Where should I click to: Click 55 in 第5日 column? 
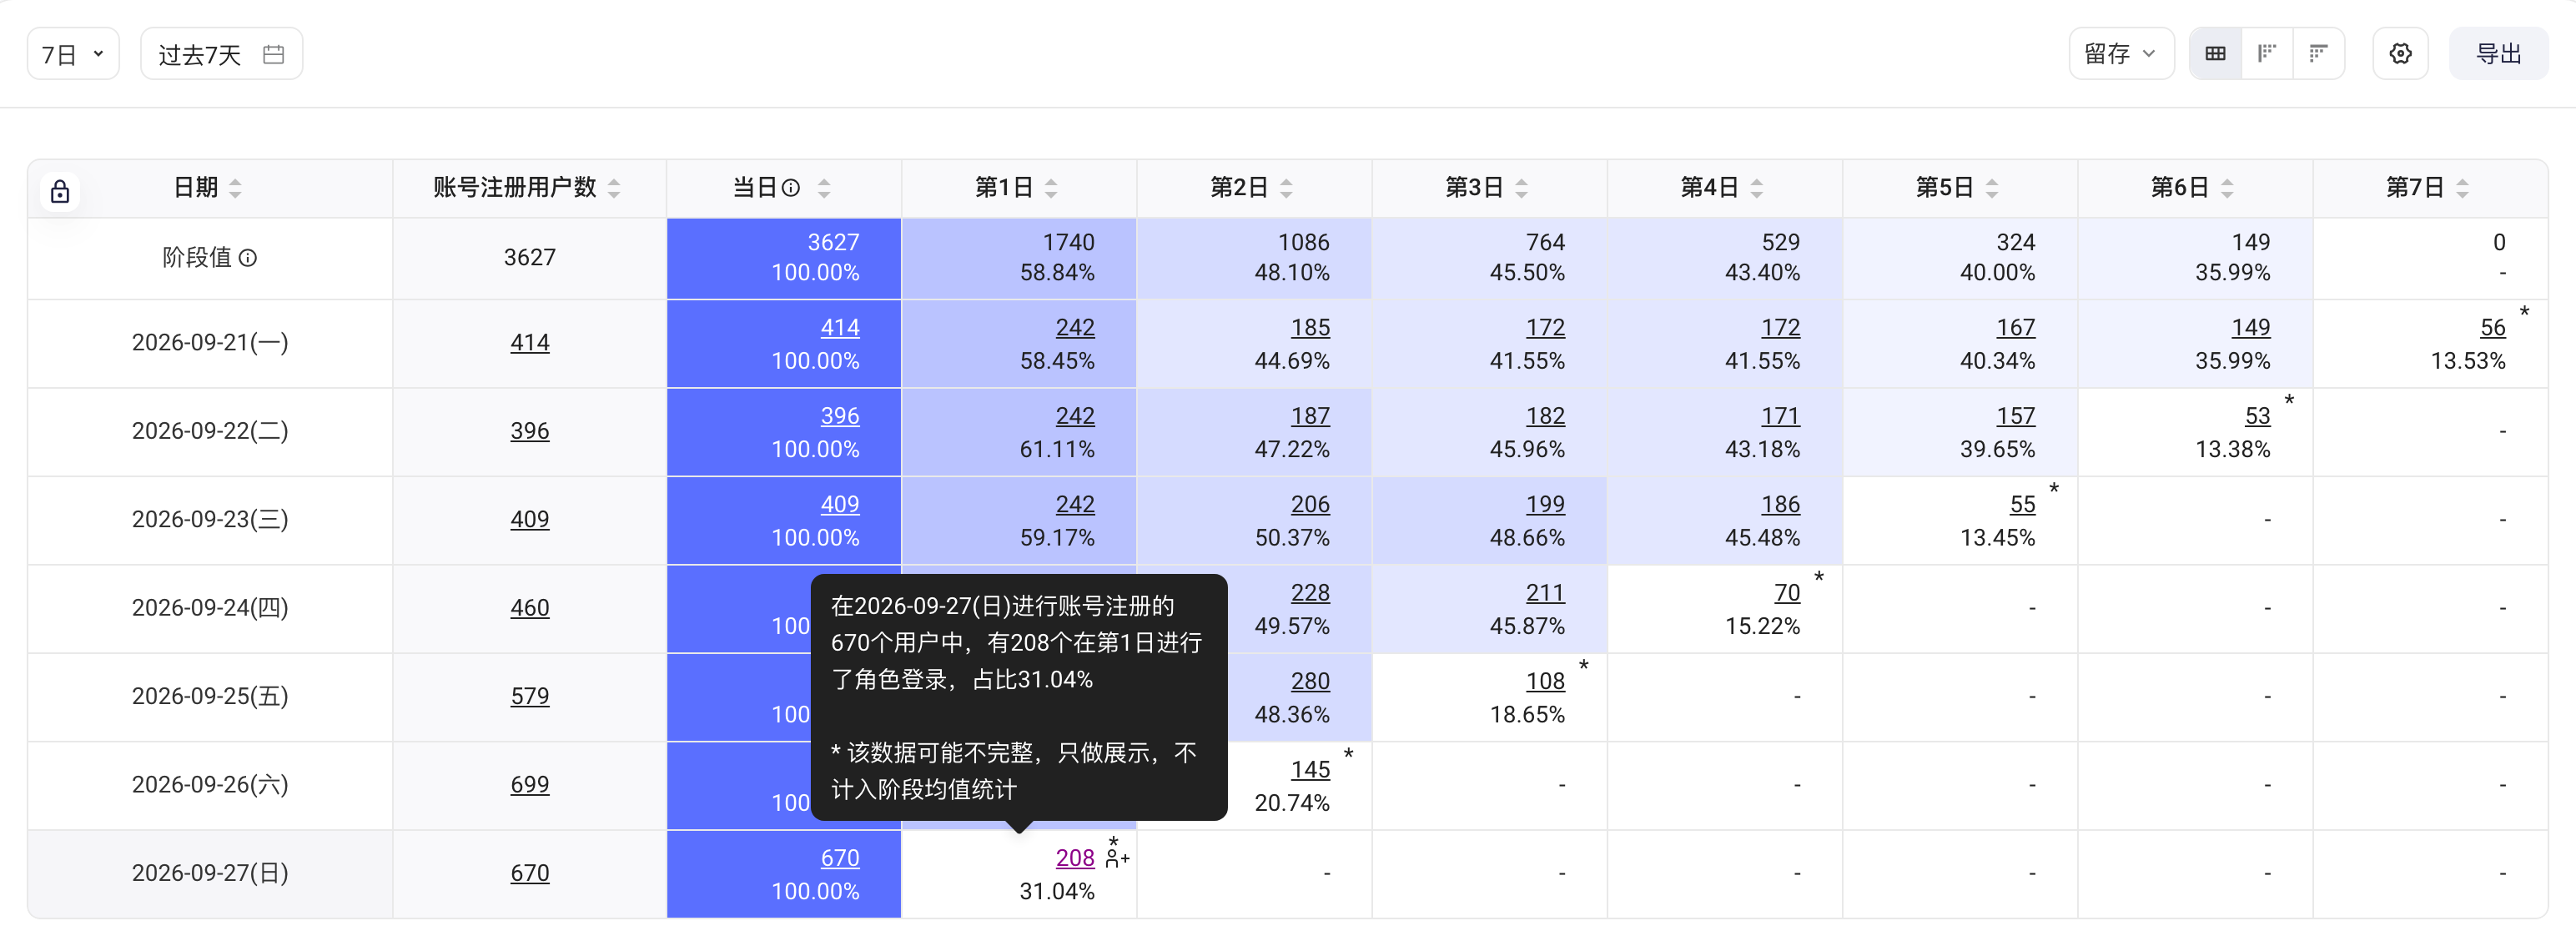pos(2022,504)
